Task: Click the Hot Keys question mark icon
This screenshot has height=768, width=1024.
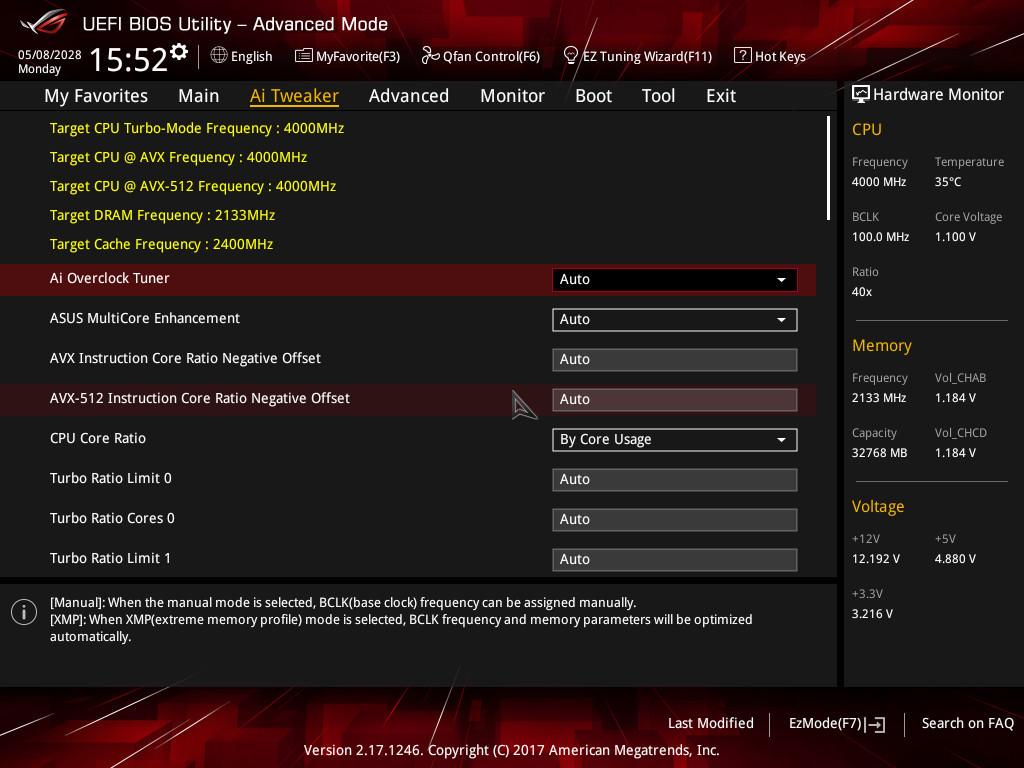Action: (742, 56)
